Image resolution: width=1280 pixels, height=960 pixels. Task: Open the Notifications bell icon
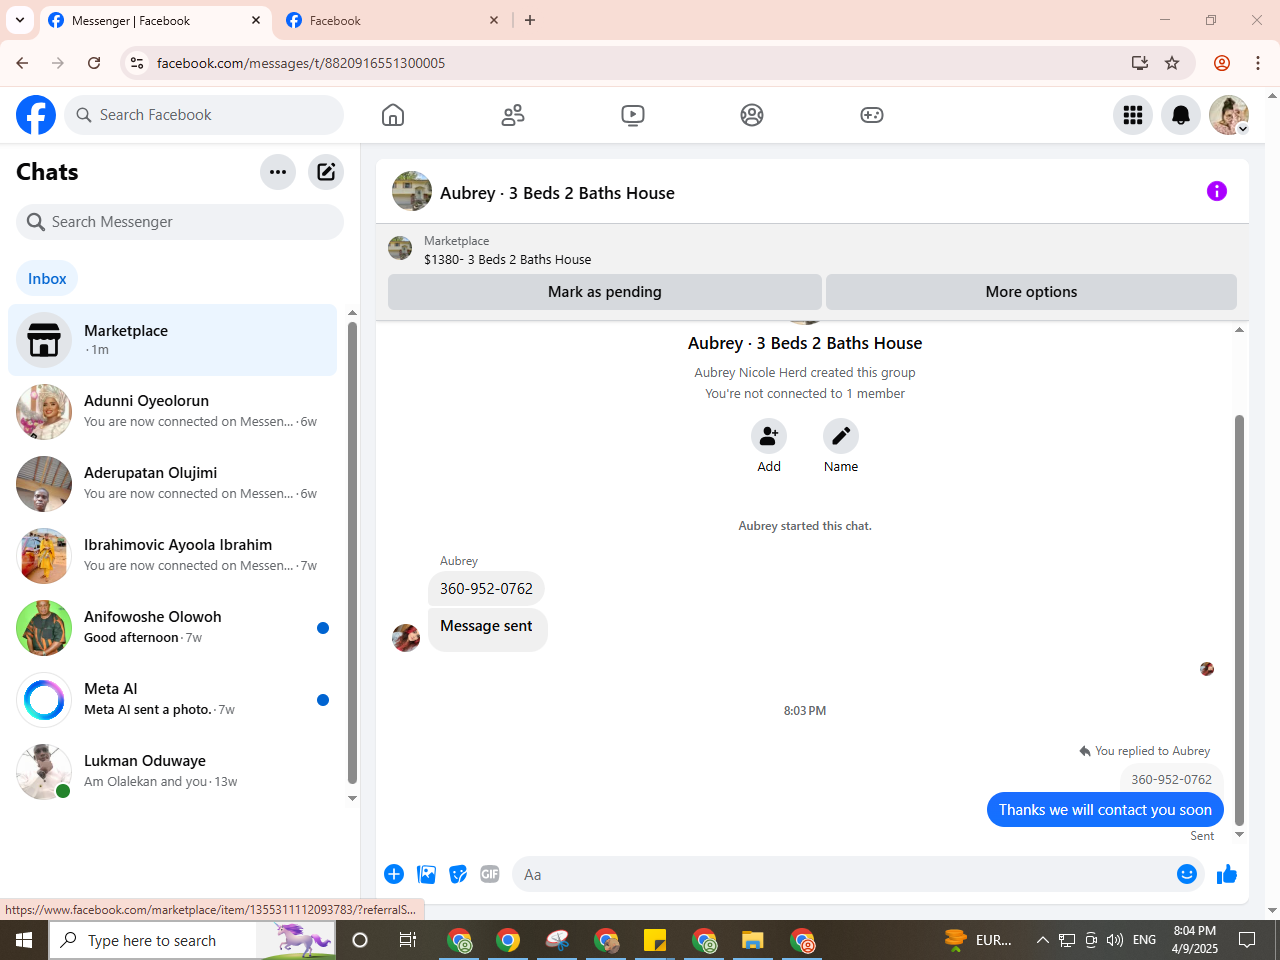click(x=1181, y=115)
